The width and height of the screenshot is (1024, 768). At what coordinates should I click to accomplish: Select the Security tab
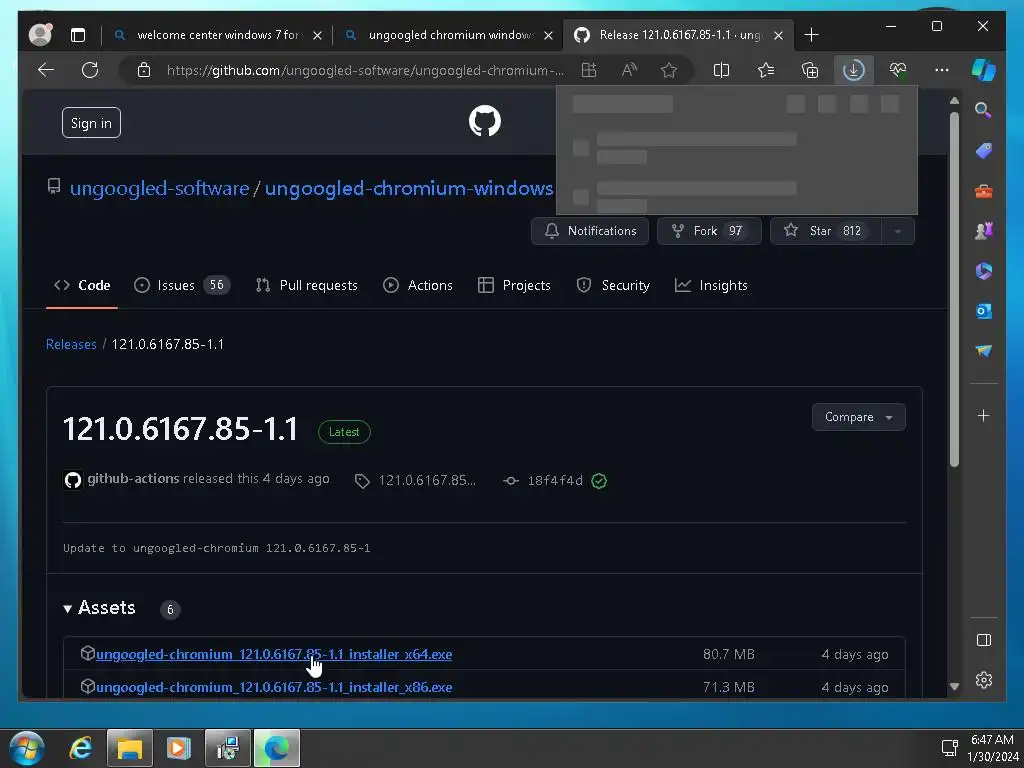[613, 285]
